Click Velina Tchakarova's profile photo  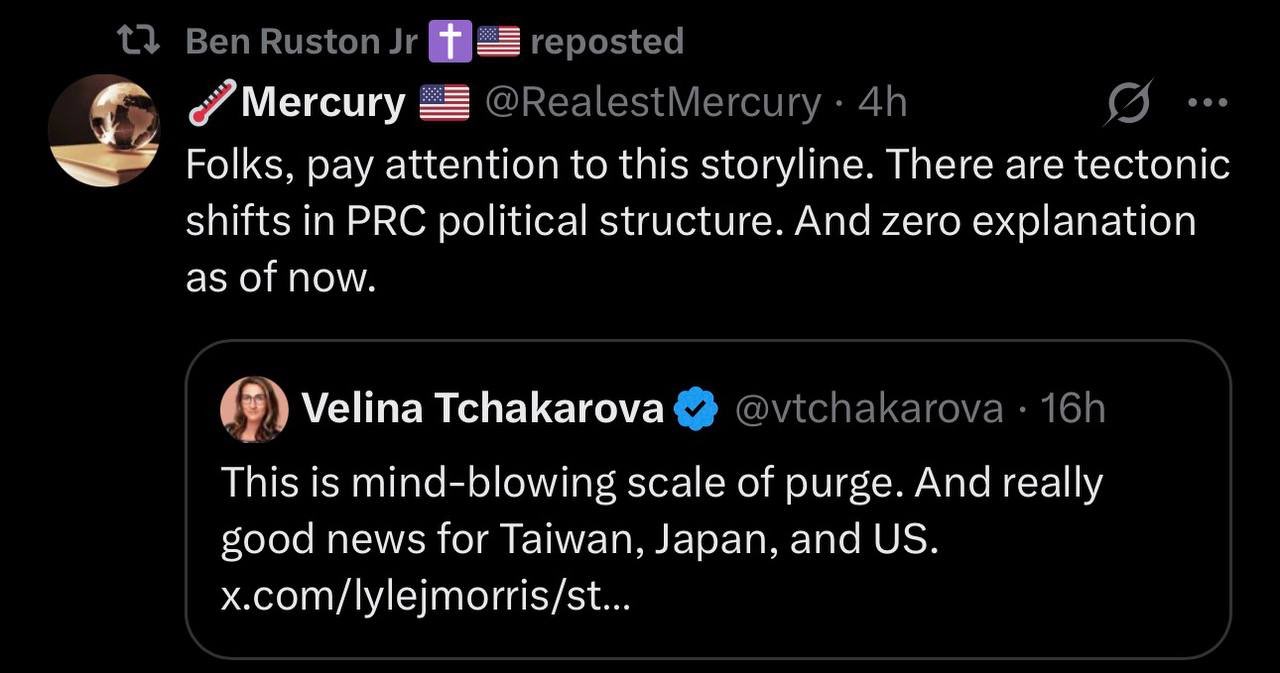pos(254,409)
